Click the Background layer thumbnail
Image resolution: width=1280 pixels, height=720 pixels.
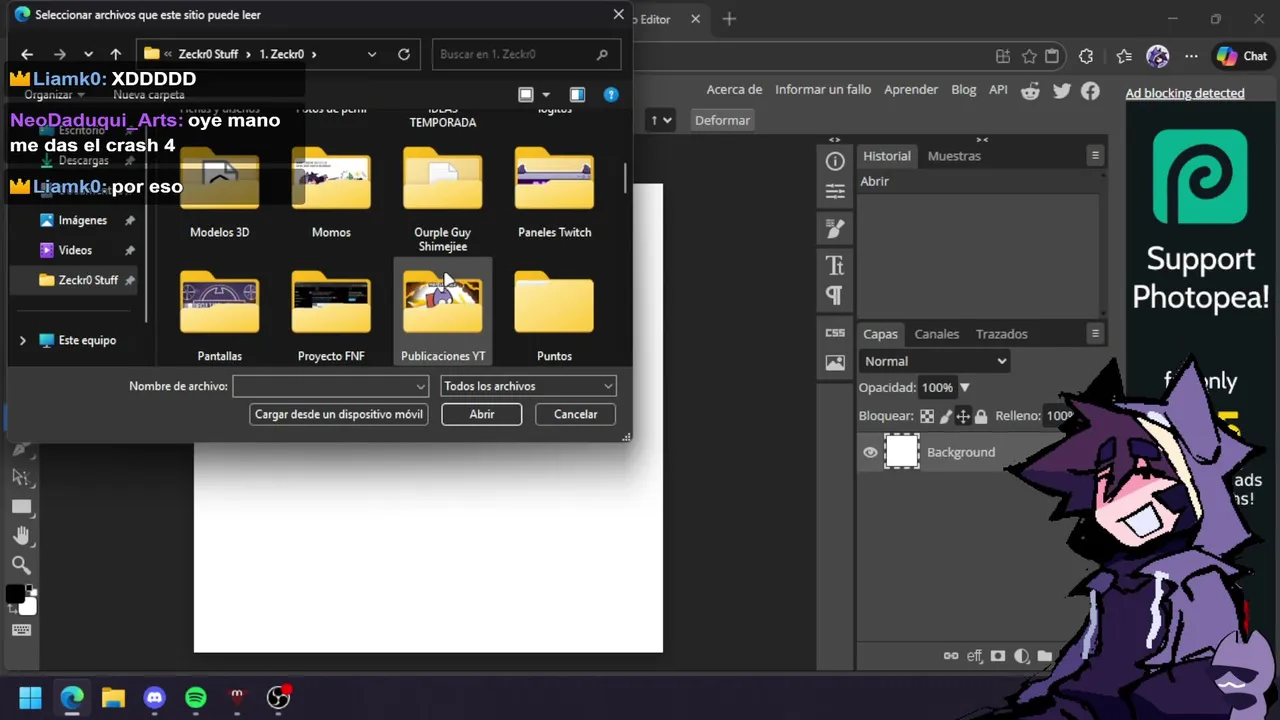(x=902, y=452)
